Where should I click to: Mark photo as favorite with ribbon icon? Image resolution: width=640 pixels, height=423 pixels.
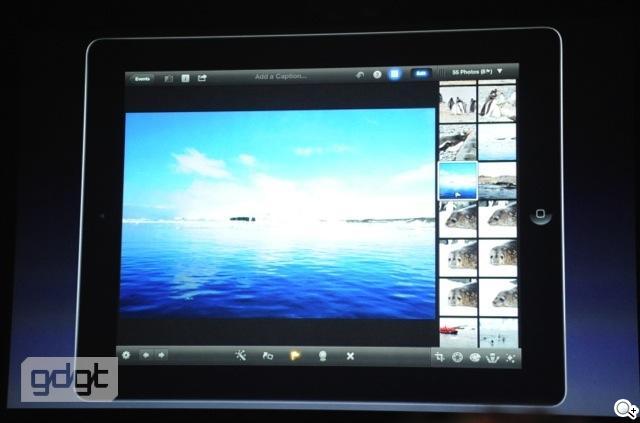(322, 355)
